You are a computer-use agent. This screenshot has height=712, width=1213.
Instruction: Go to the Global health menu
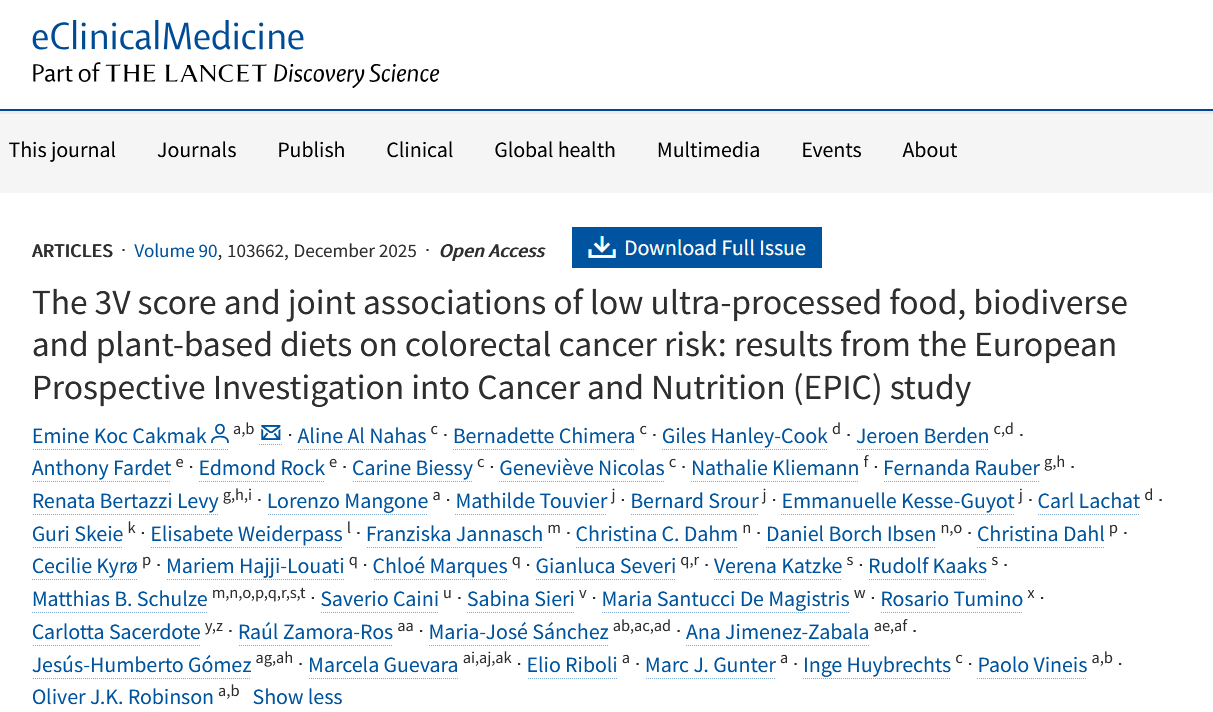tap(554, 150)
